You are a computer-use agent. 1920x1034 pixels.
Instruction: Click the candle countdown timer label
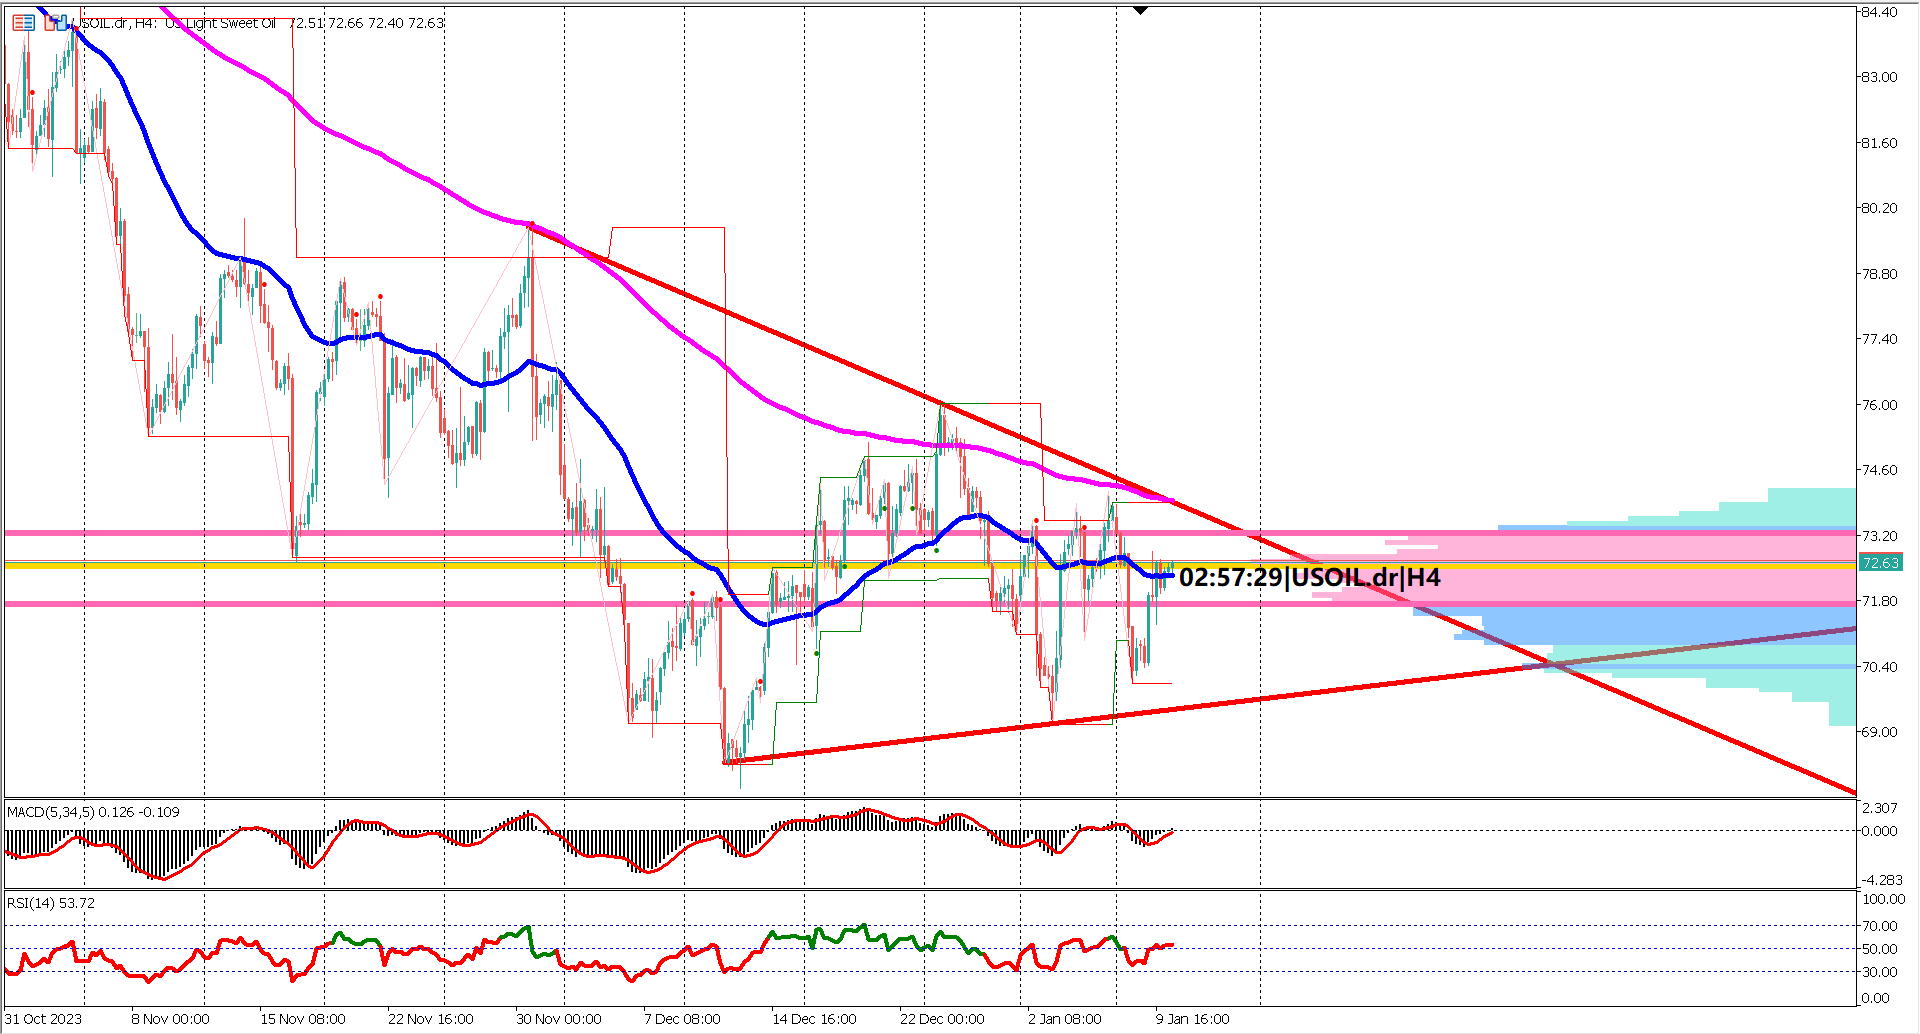coord(1310,578)
